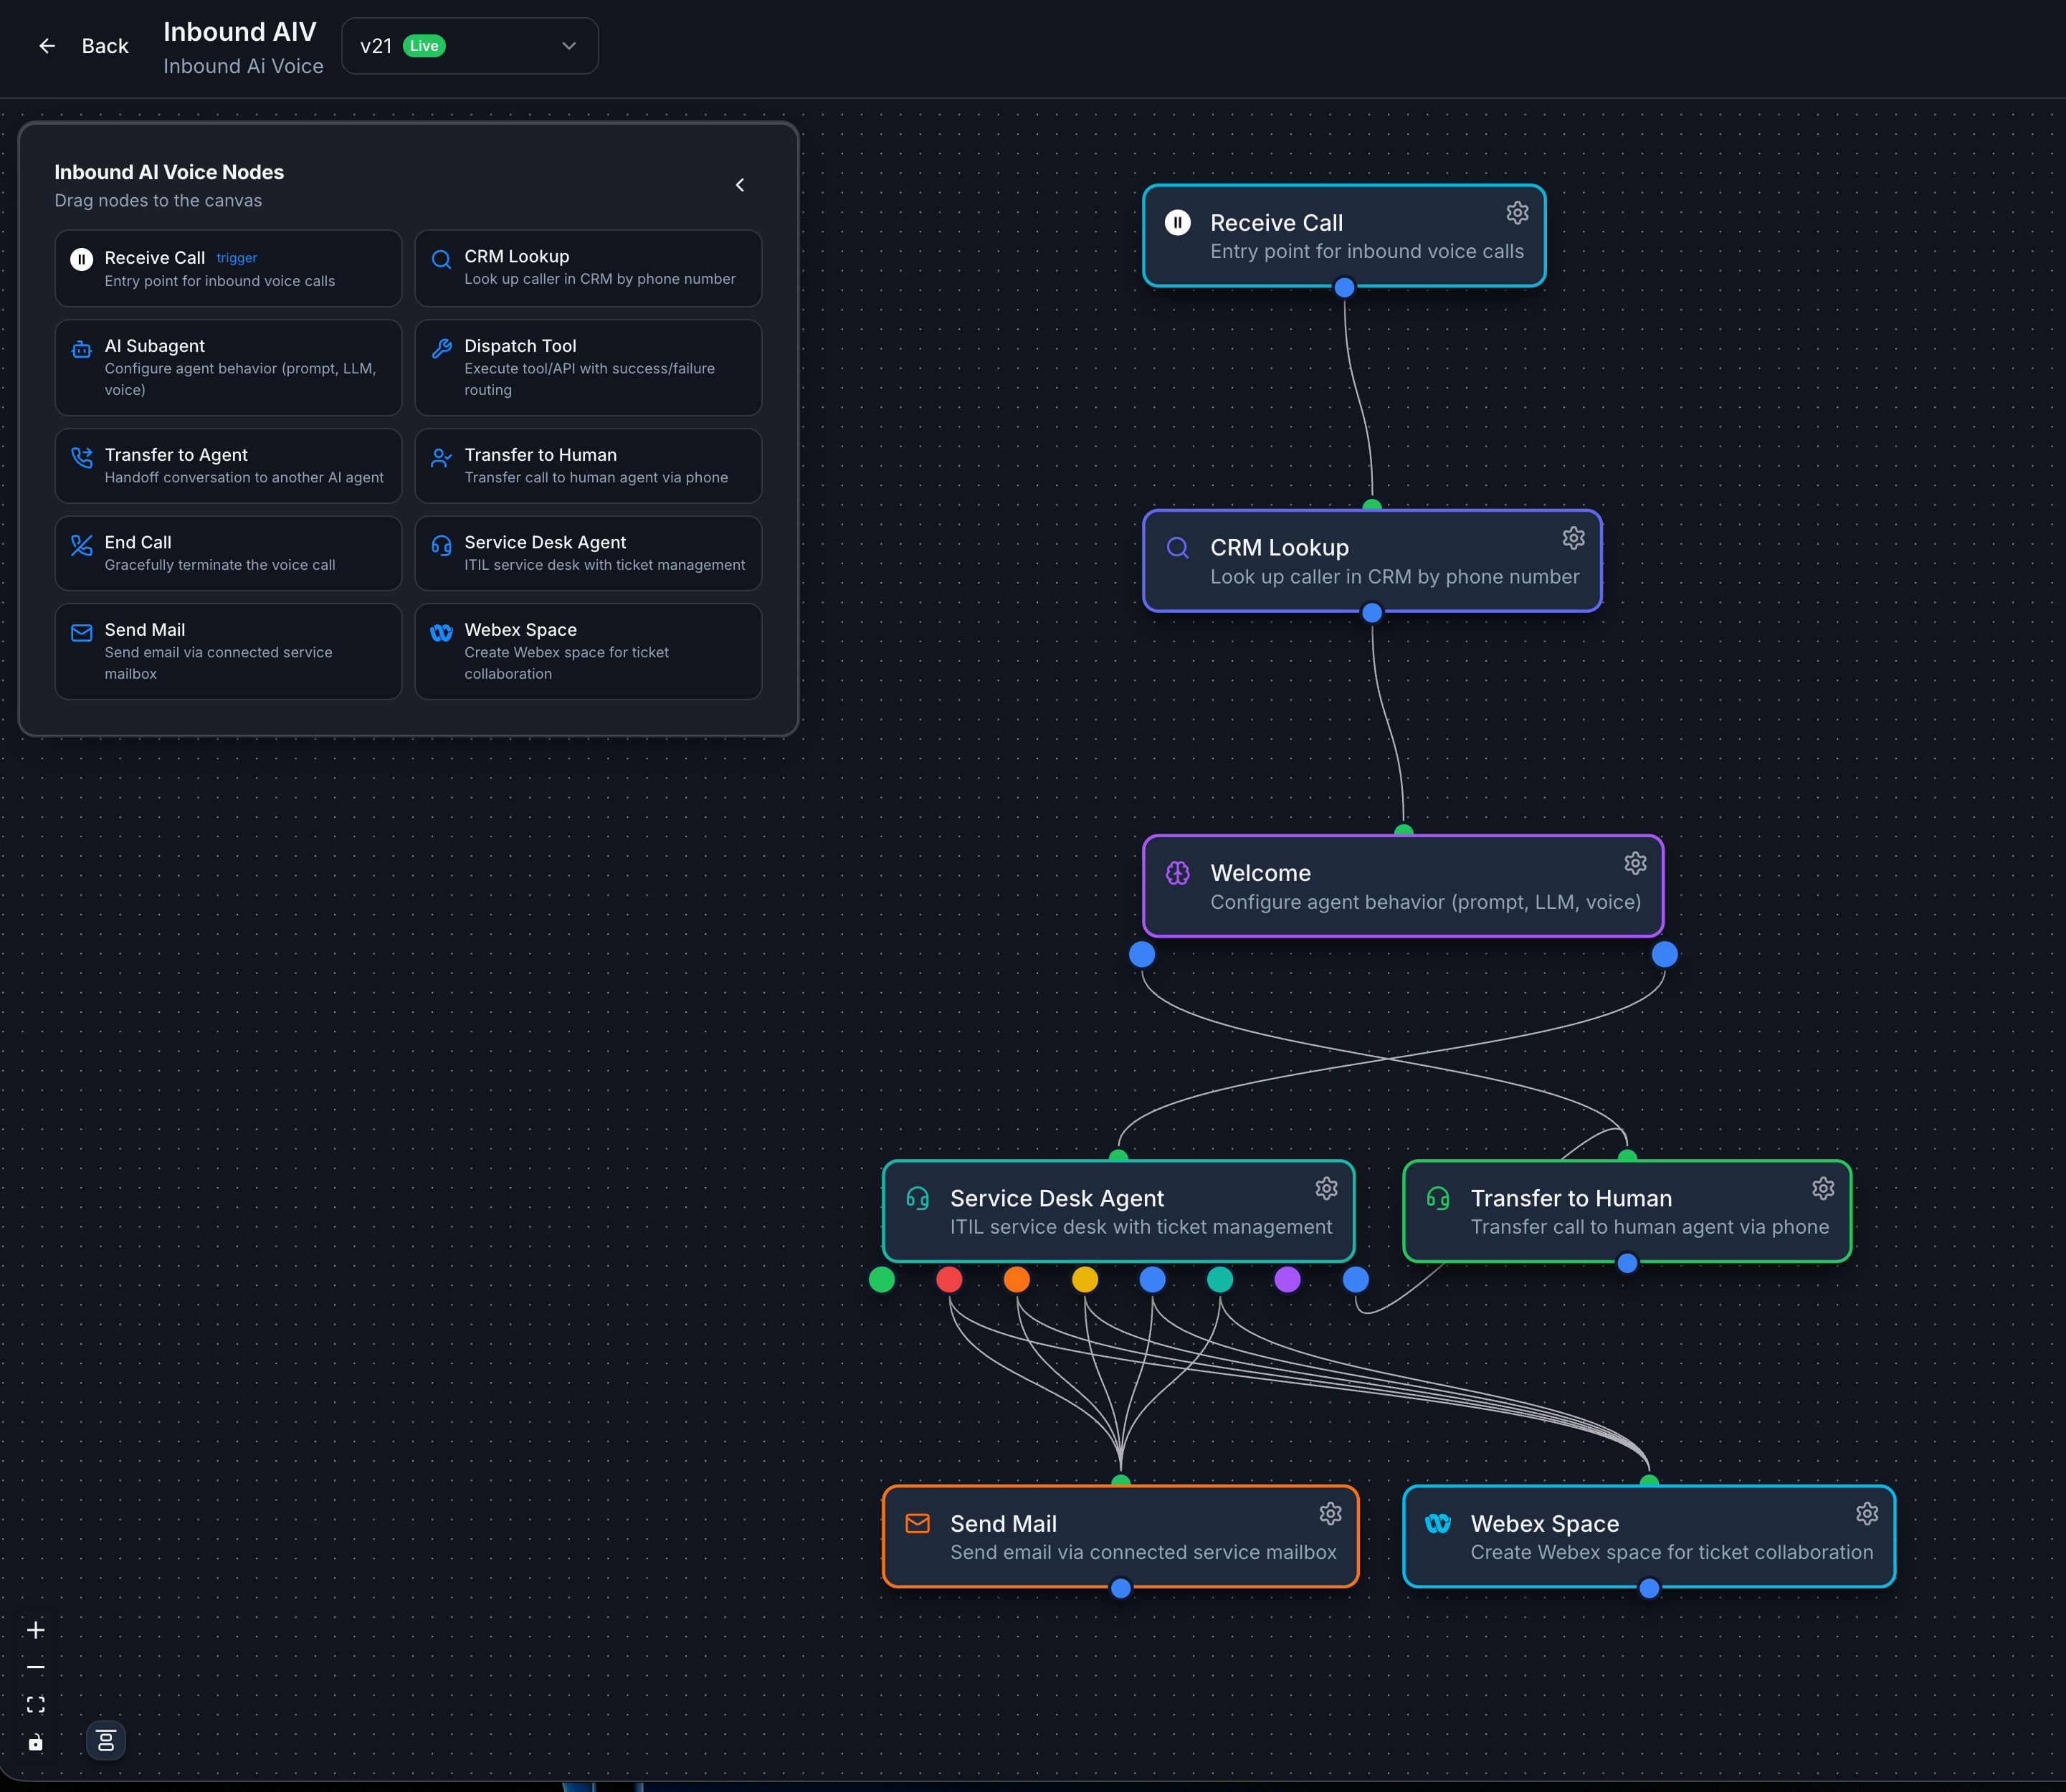Click the magnifier icon on CRM Lookup node
The height and width of the screenshot is (1792, 2066).
coord(1178,548)
